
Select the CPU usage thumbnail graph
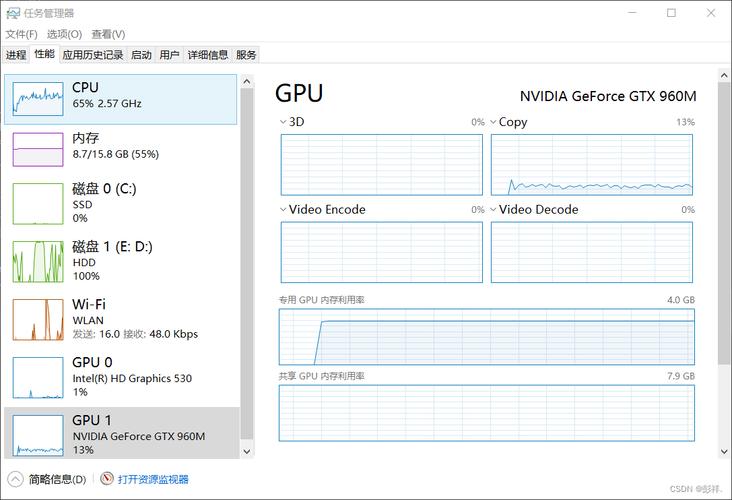click(38, 99)
